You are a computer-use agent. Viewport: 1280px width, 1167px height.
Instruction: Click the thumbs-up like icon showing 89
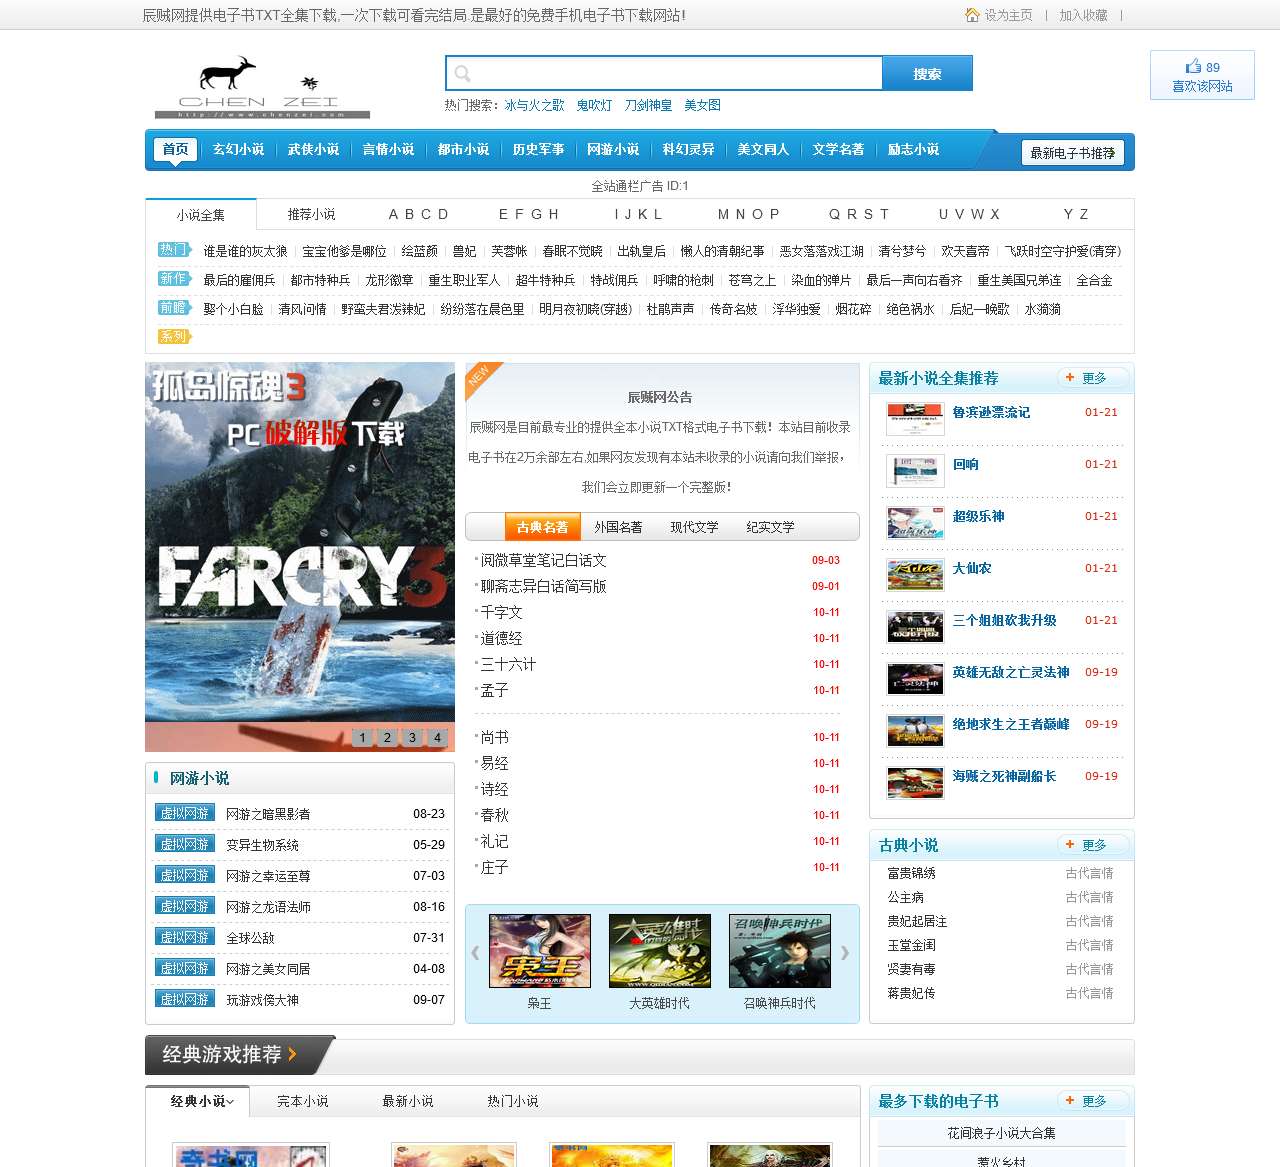point(1193,66)
